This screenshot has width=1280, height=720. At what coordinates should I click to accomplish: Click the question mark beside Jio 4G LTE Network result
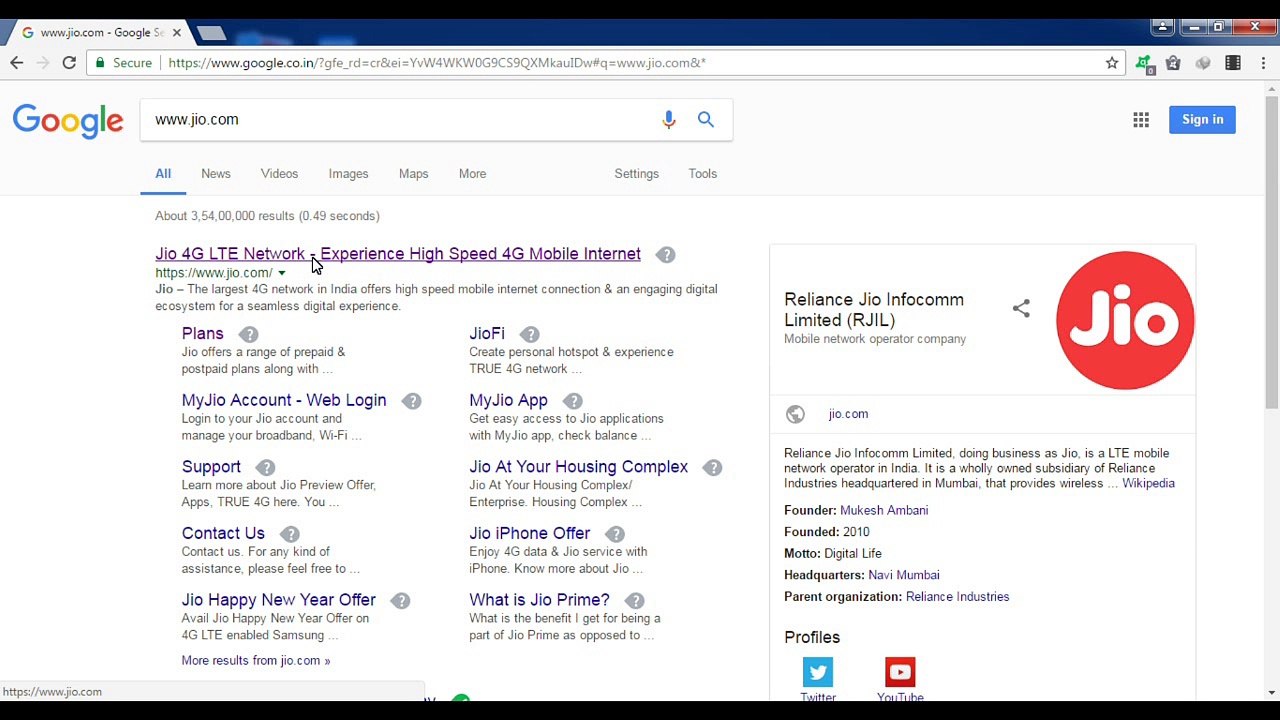point(666,255)
